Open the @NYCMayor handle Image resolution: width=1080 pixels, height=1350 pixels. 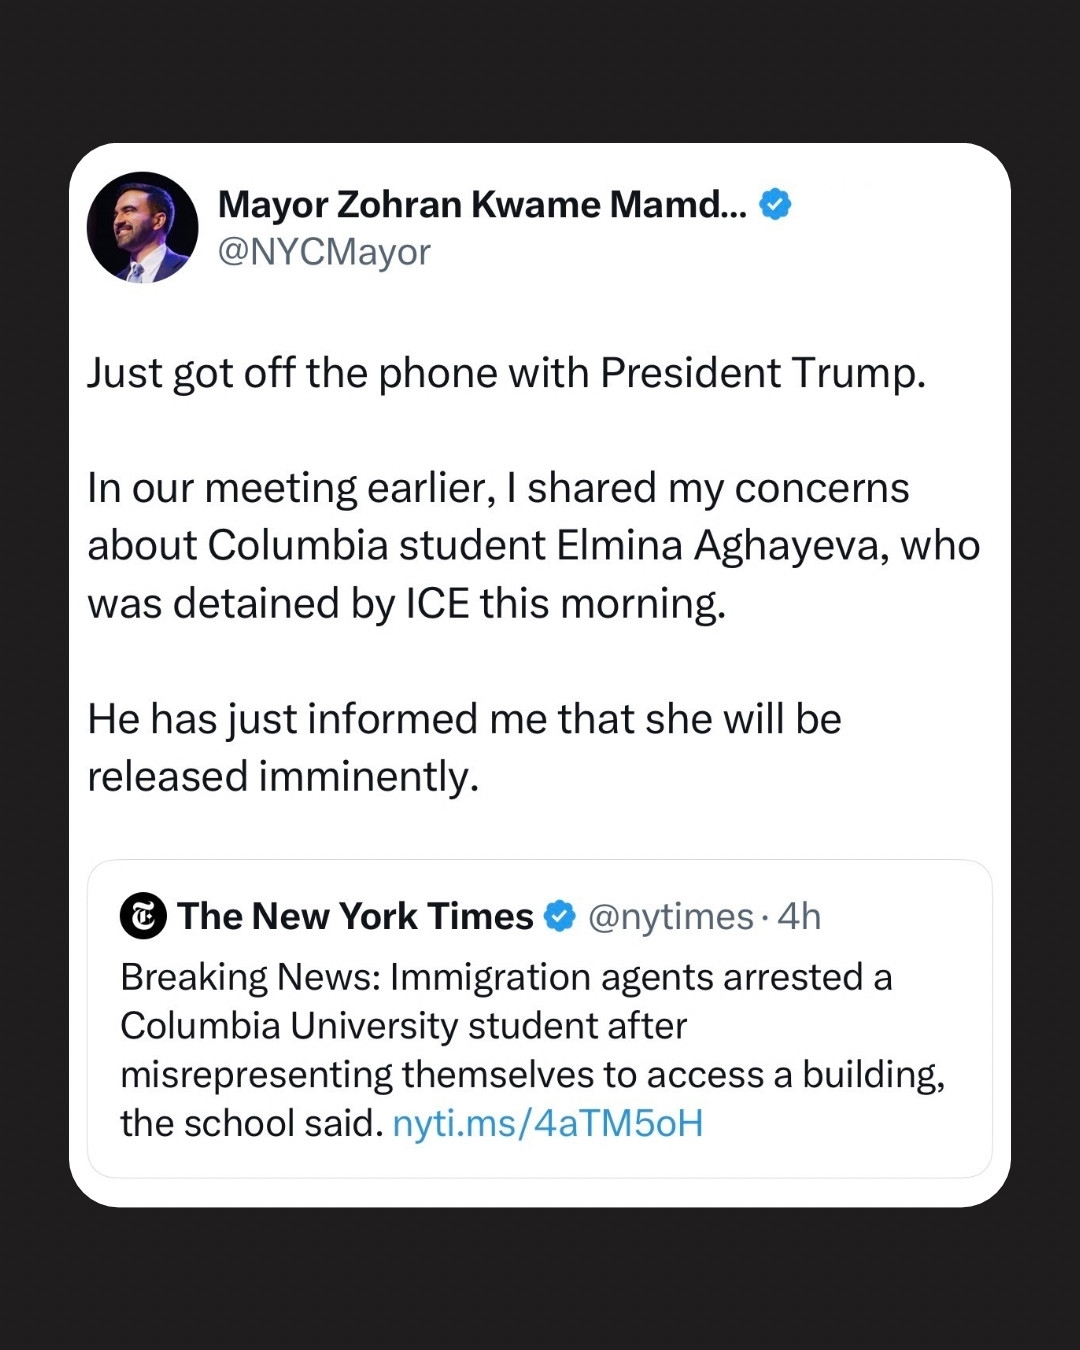[x=324, y=252]
